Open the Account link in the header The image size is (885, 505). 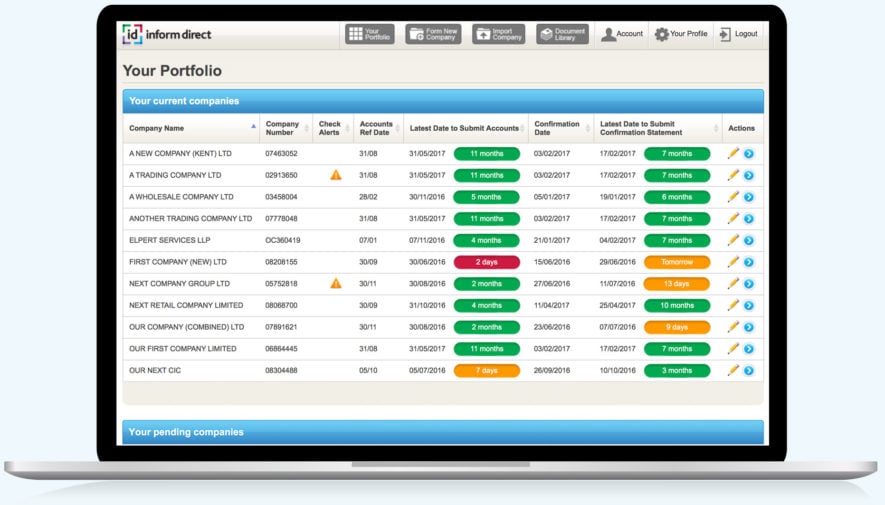pos(622,34)
